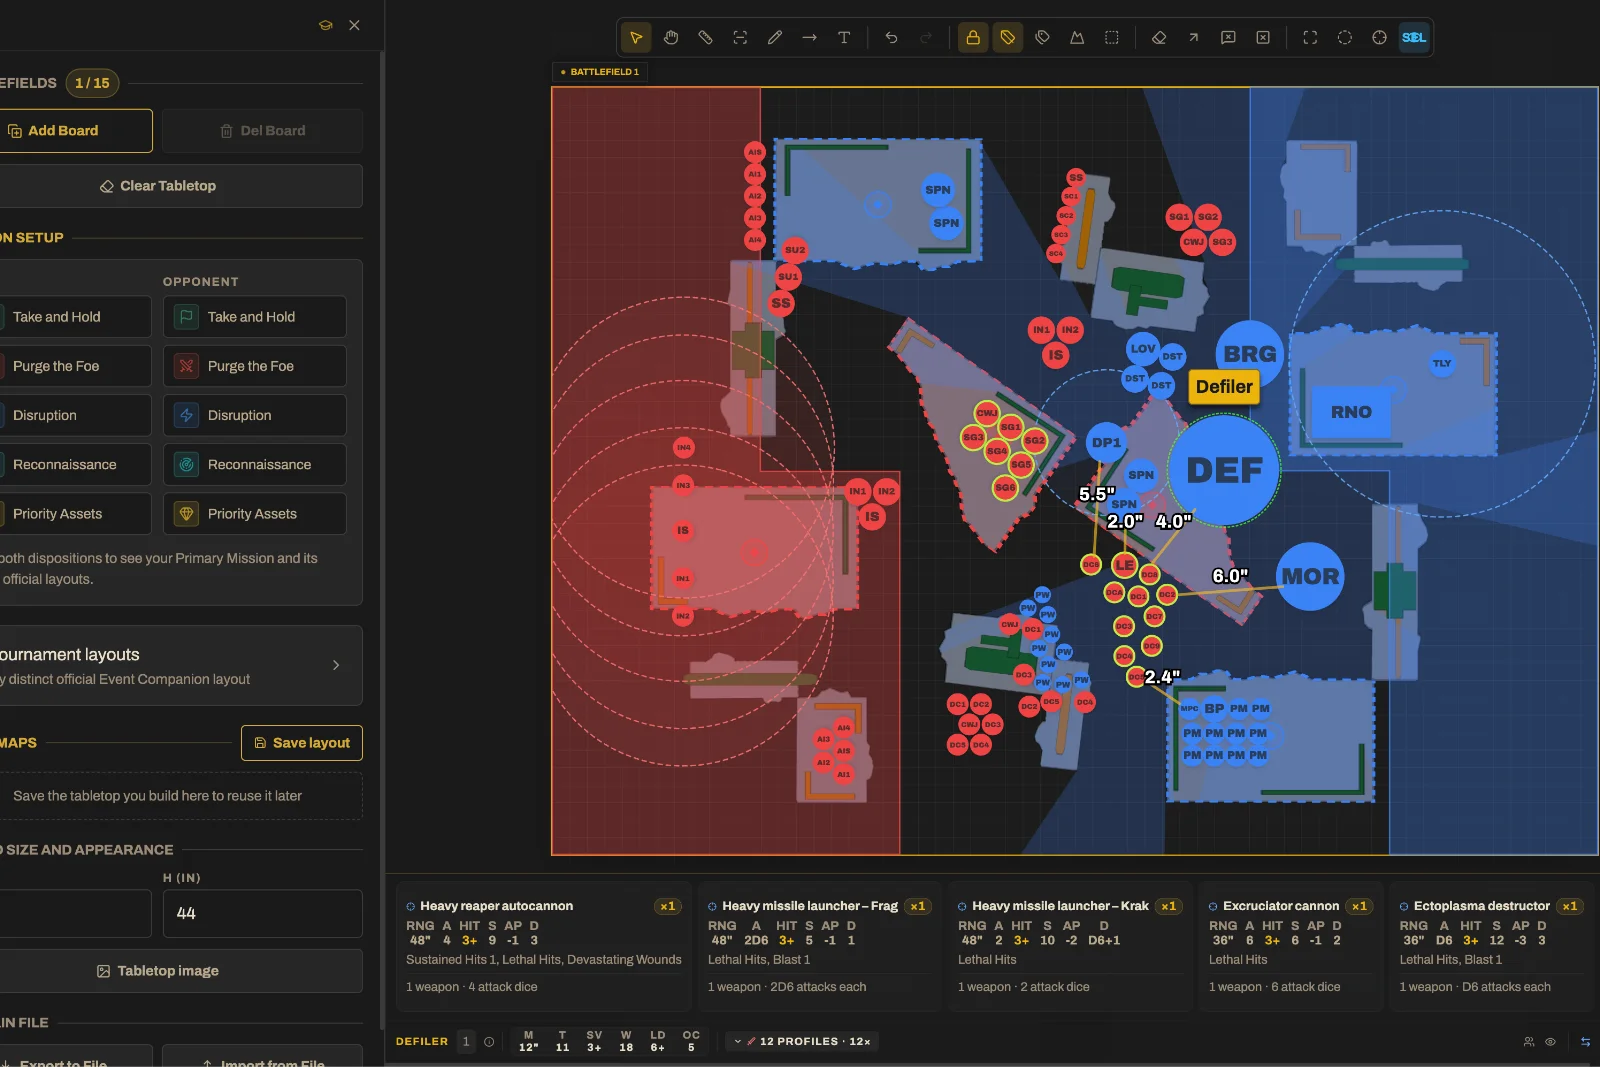The image size is (1600, 1067).
Task: Click the Defiler info circle icon
Action: coord(489,1042)
